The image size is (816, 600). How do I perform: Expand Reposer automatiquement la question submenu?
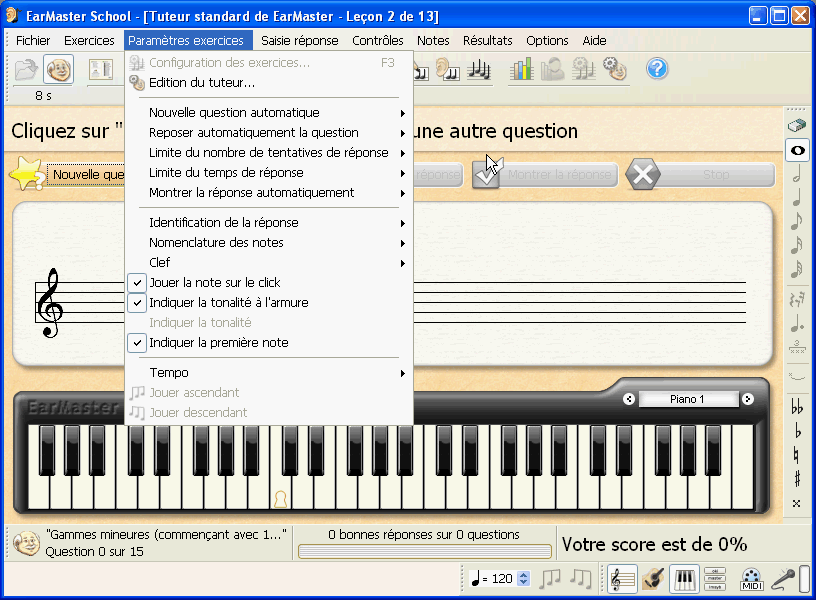point(269,133)
